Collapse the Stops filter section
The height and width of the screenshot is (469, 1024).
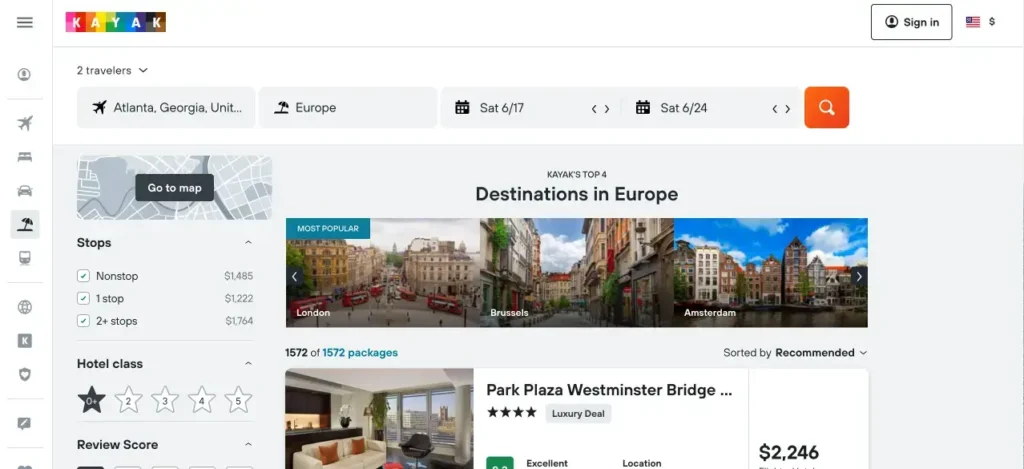pos(248,242)
